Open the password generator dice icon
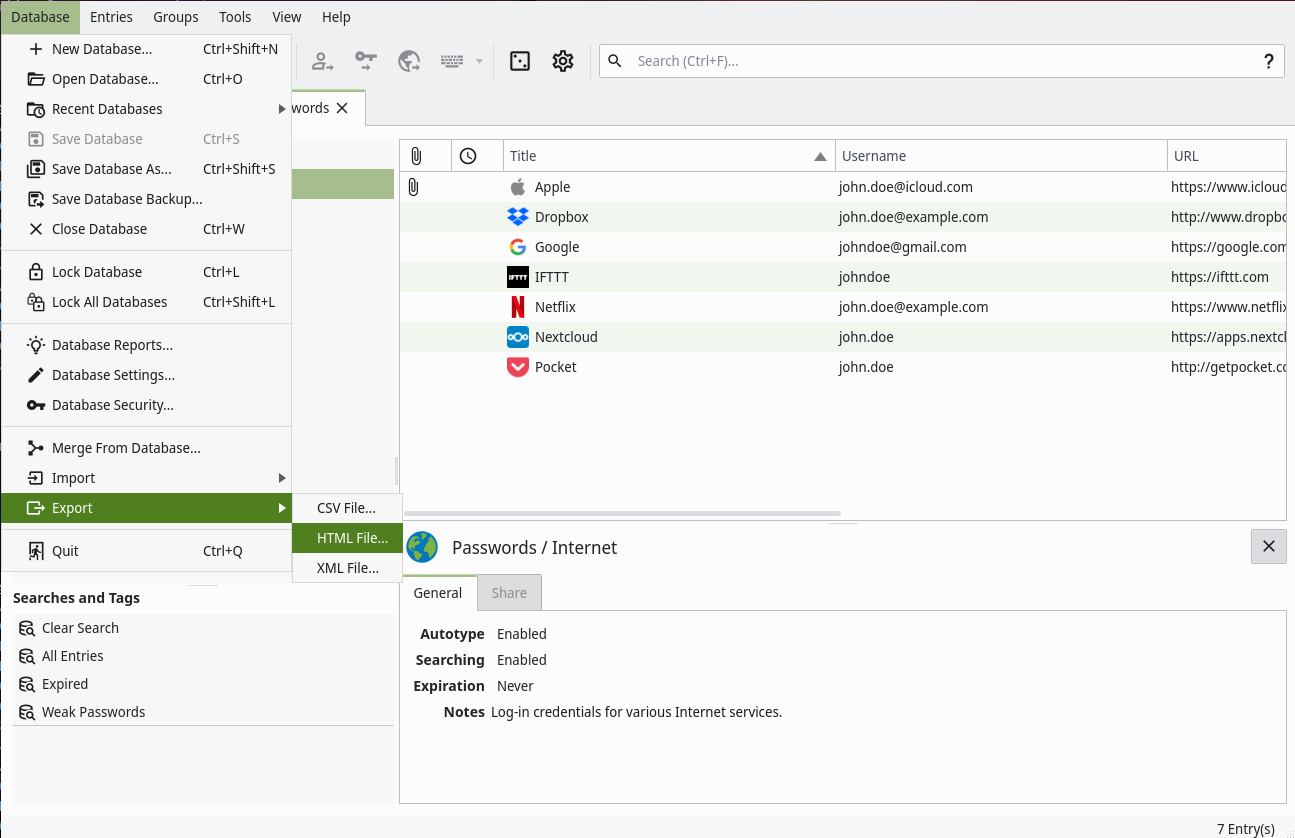 [520, 61]
